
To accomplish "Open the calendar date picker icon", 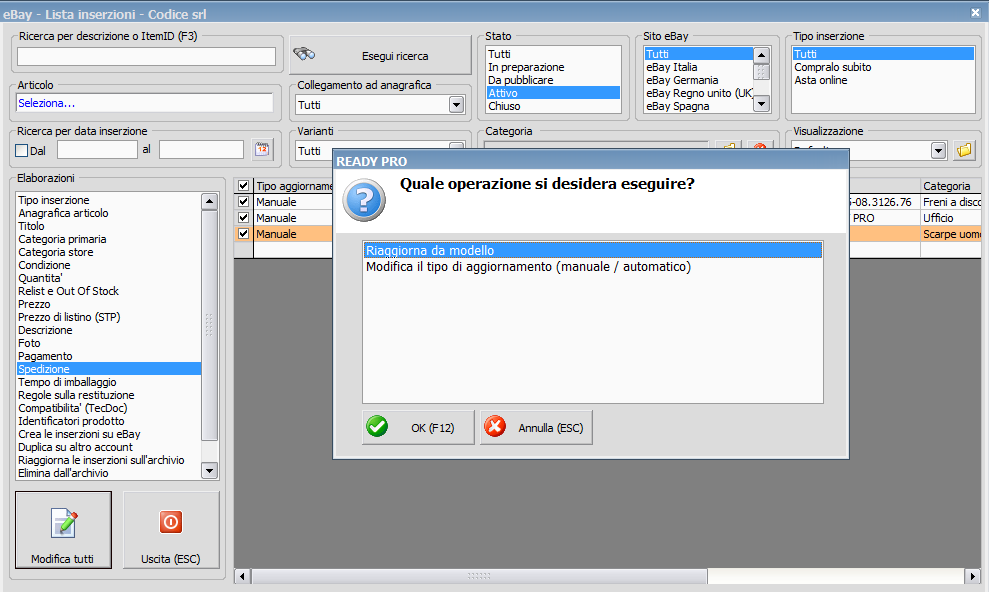I will [262, 149].
